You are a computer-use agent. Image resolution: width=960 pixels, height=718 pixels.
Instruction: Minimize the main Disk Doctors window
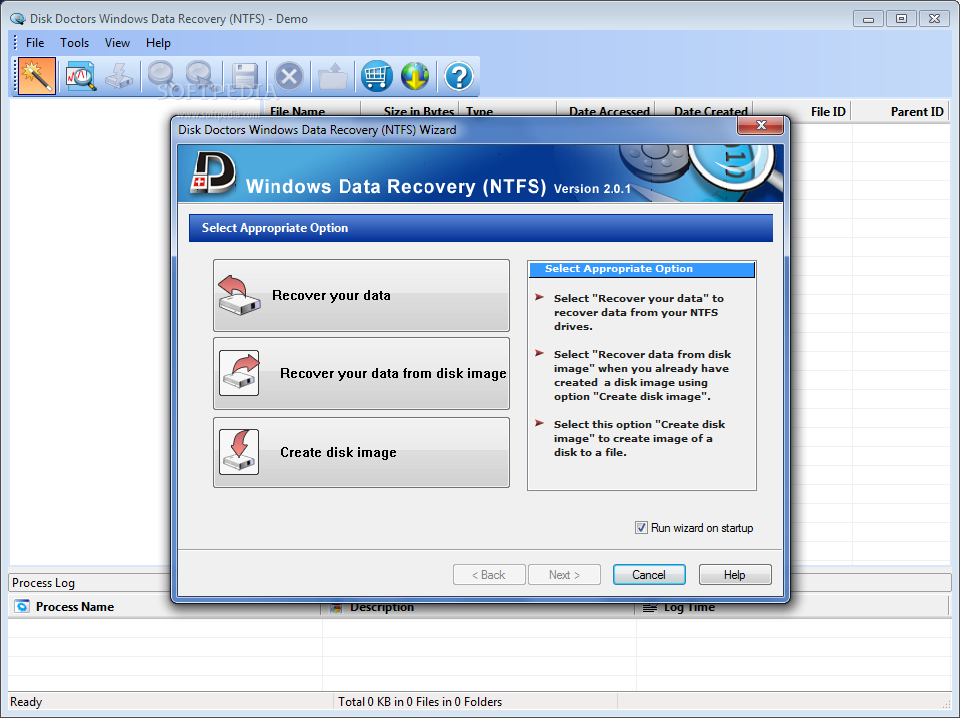(x=868, y=19)
